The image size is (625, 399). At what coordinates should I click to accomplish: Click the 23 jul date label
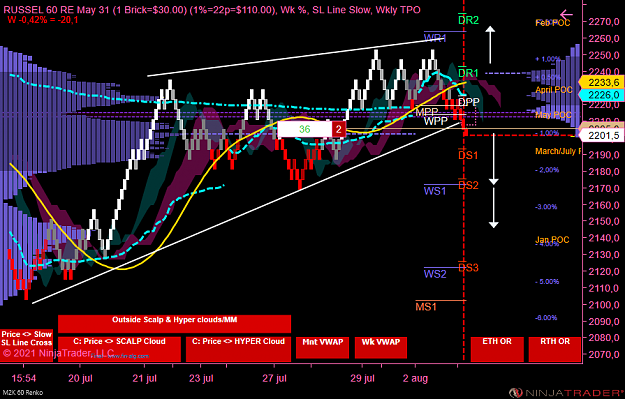[x=201, y=378]
